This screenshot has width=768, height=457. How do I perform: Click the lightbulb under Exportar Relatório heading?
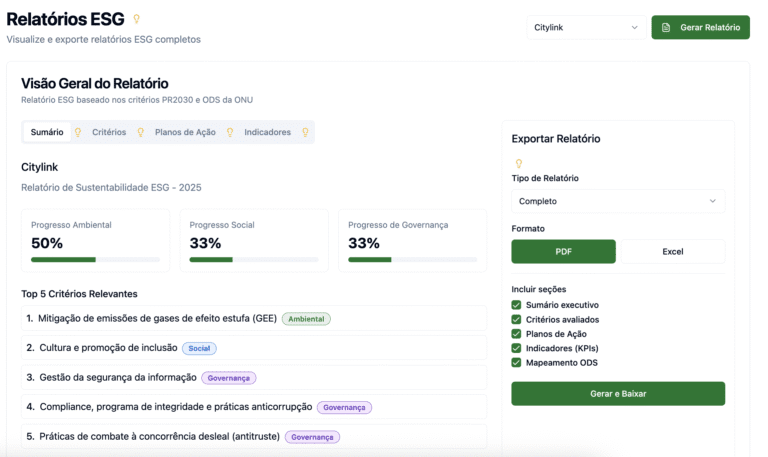pos(518,163)
